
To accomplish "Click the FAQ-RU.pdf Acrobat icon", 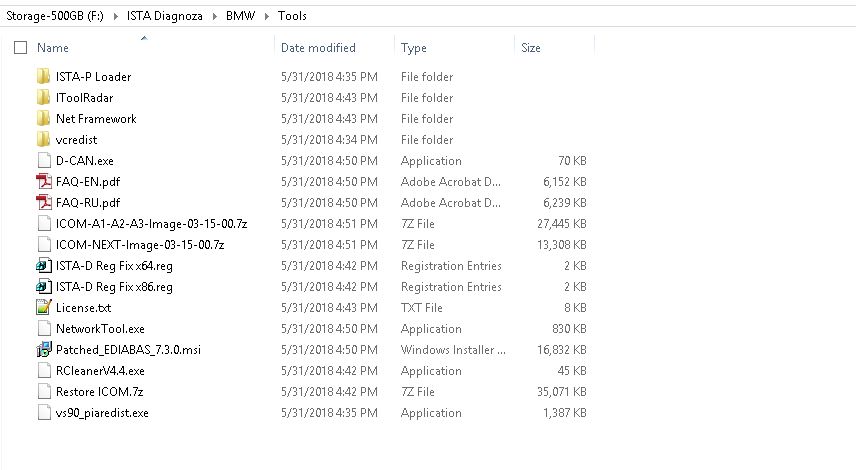I will [x=43, y=203].
